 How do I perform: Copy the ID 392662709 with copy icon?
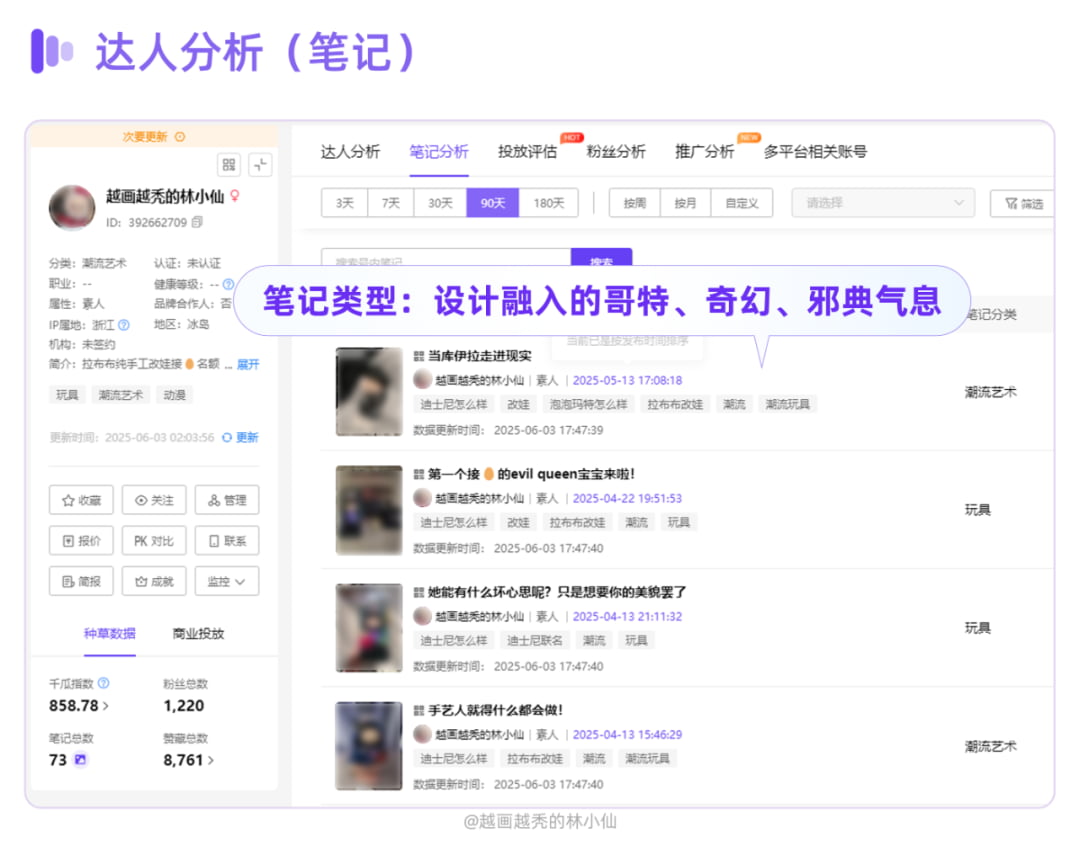tap(197, 222)
